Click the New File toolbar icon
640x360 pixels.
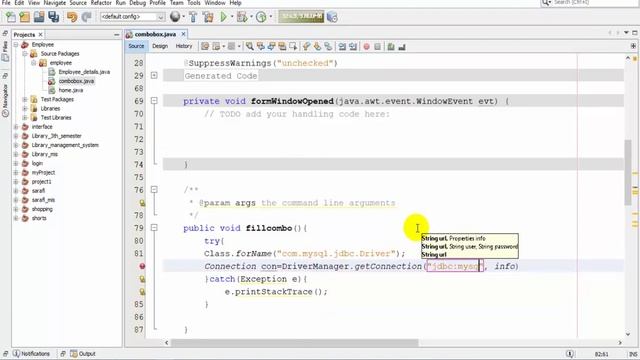pyautogui.click(x=11, y=17)
